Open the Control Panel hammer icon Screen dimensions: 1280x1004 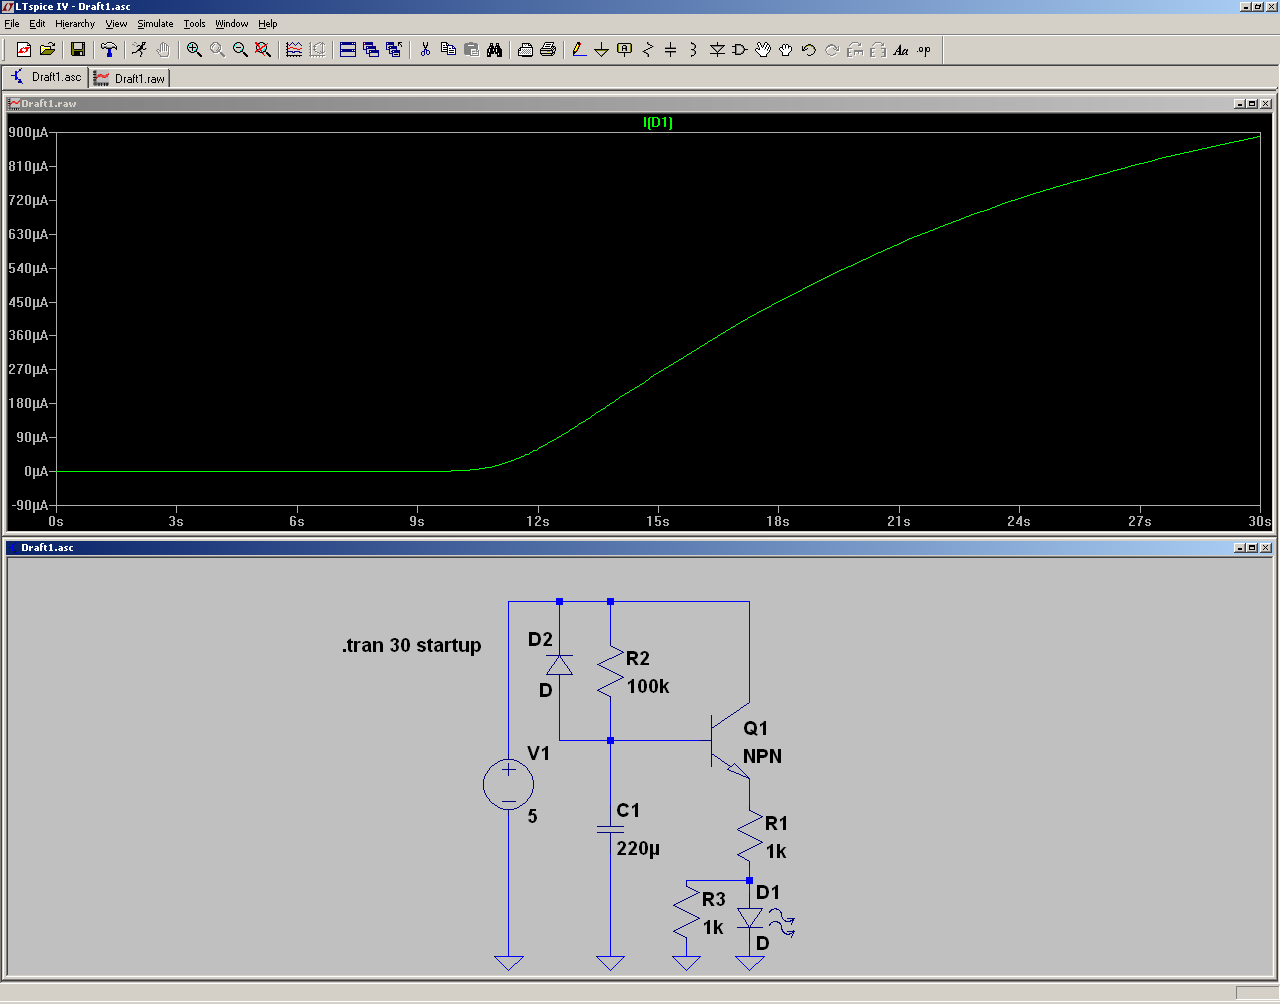(x=109, y=49)
